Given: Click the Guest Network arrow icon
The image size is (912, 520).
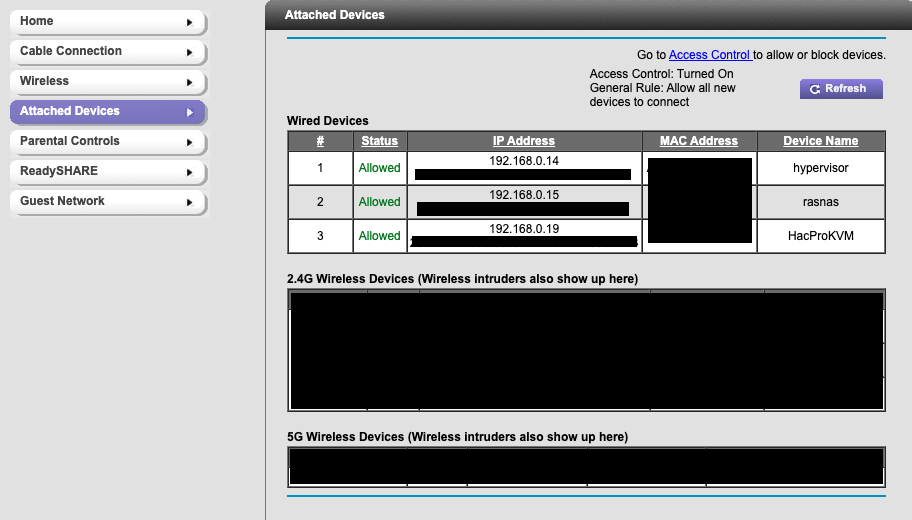Looking at the screenshot, I should pyautogui.click(x=189, y=202).
